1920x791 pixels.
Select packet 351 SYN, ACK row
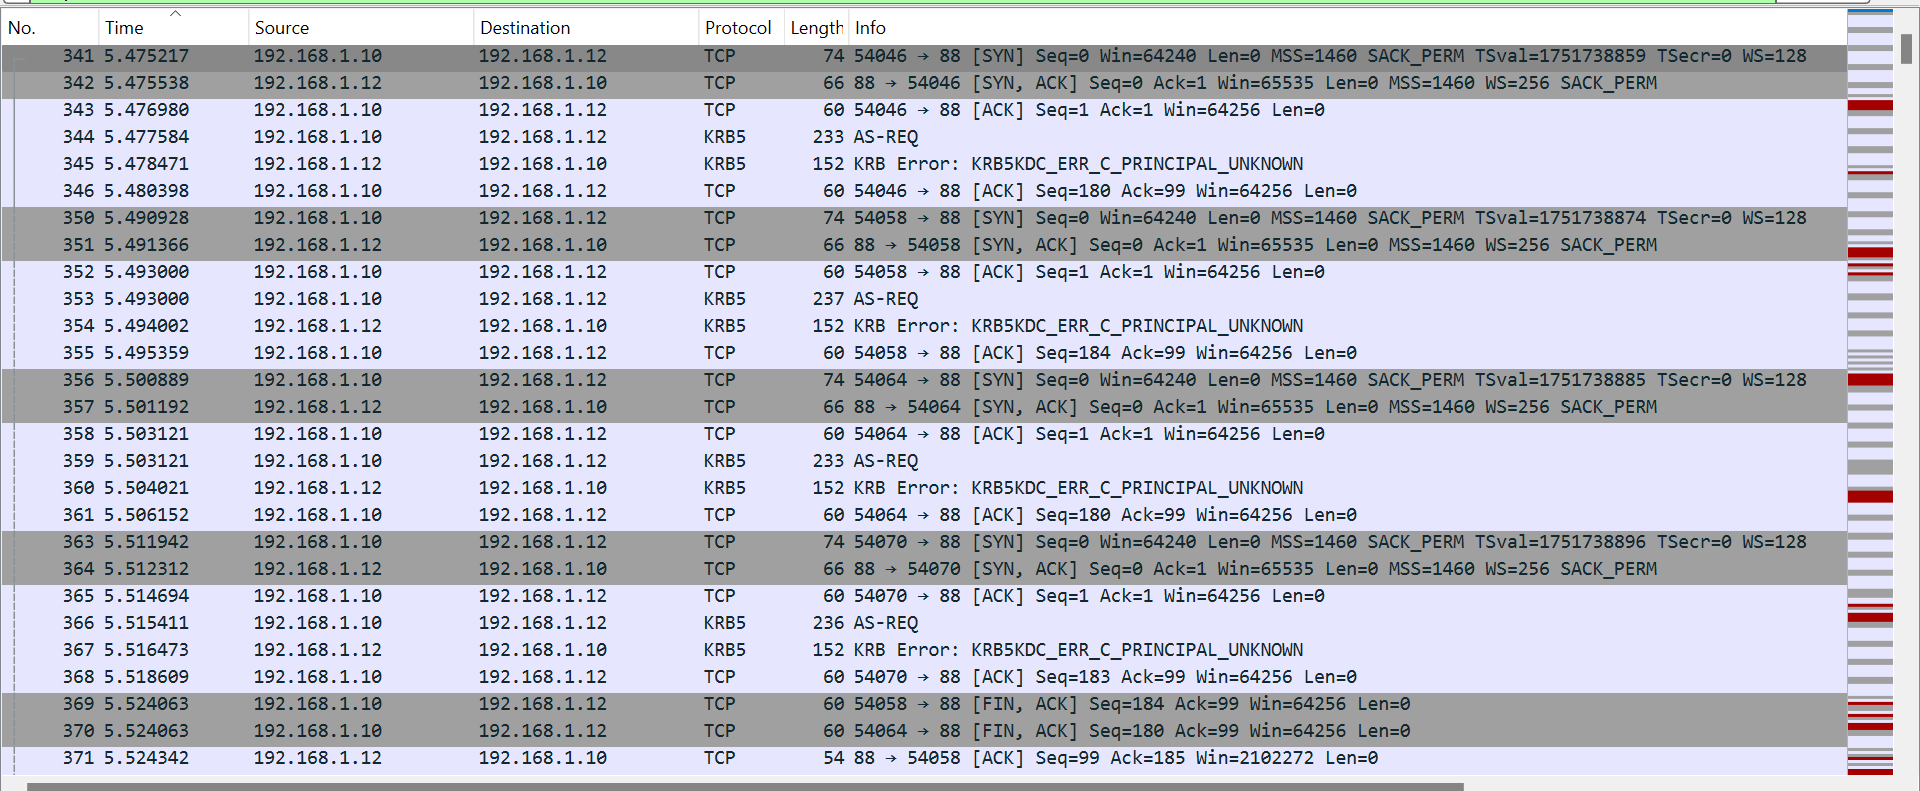pyautogui.click(x=900, y=245)
